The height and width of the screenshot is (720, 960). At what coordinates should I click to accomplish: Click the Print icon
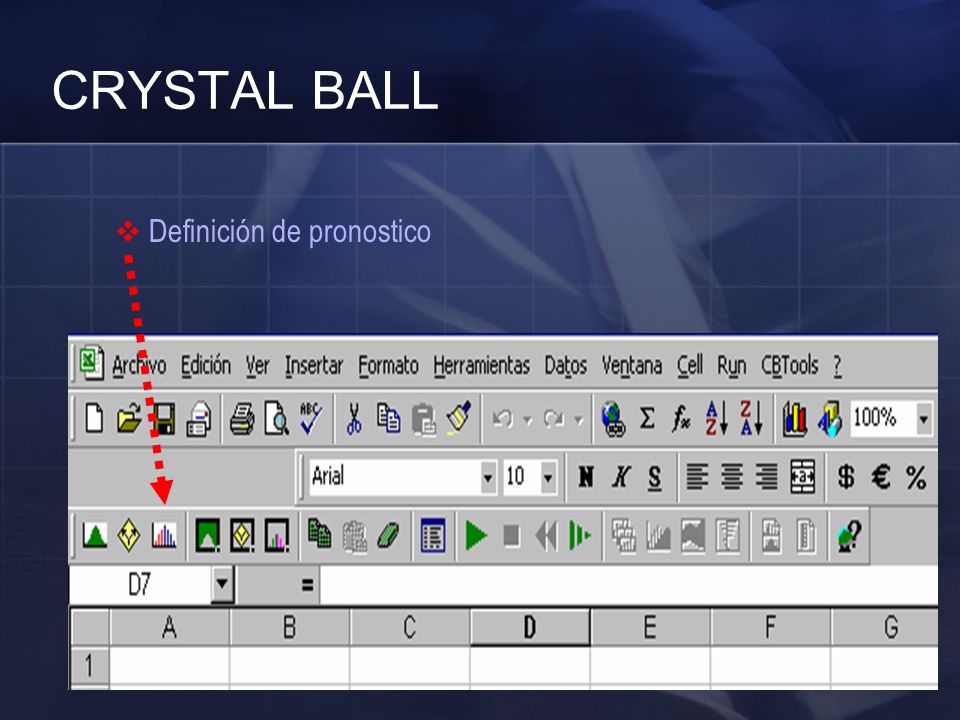242,419
